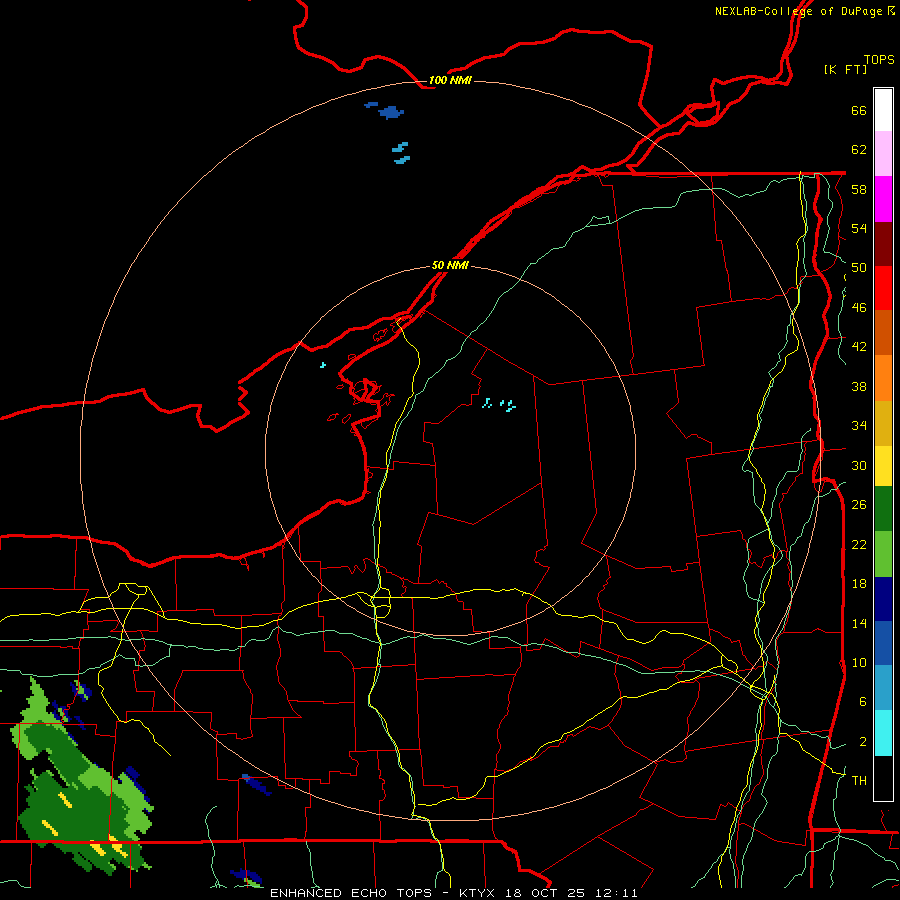The height and width of the screenshot is (900, 900).
Task: Click the 'TOPS' legend title
Action: [879, 60]
